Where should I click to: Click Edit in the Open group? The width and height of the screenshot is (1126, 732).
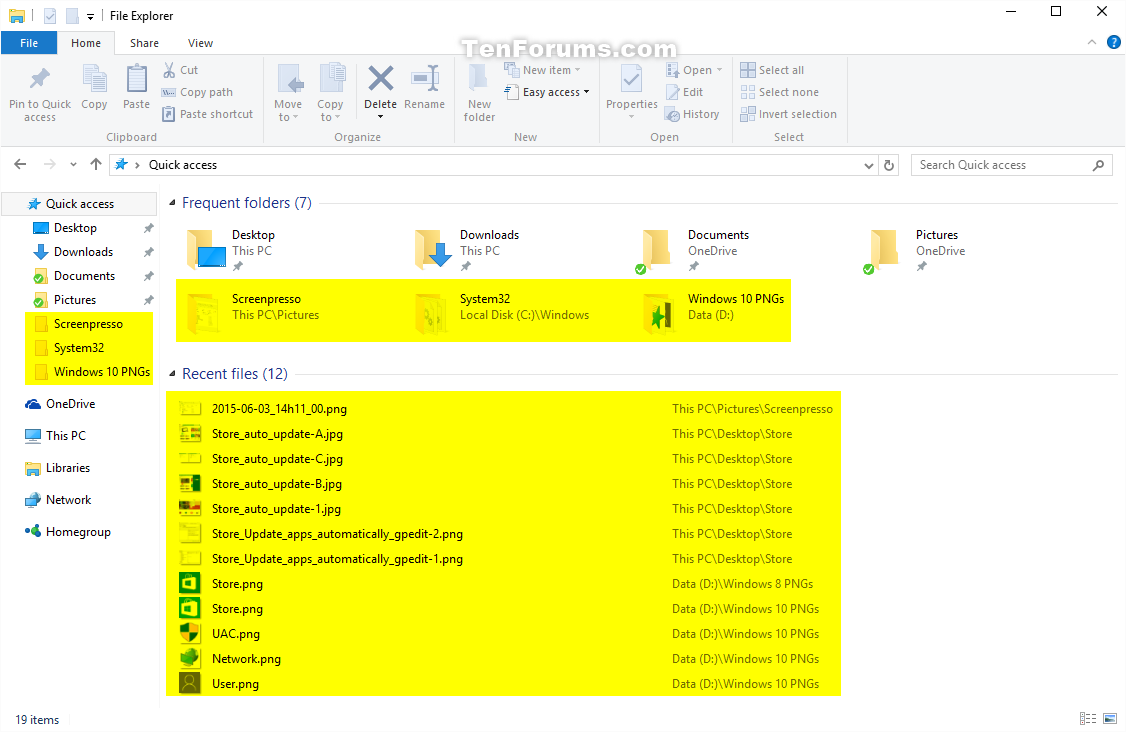(x=685, y=92)
